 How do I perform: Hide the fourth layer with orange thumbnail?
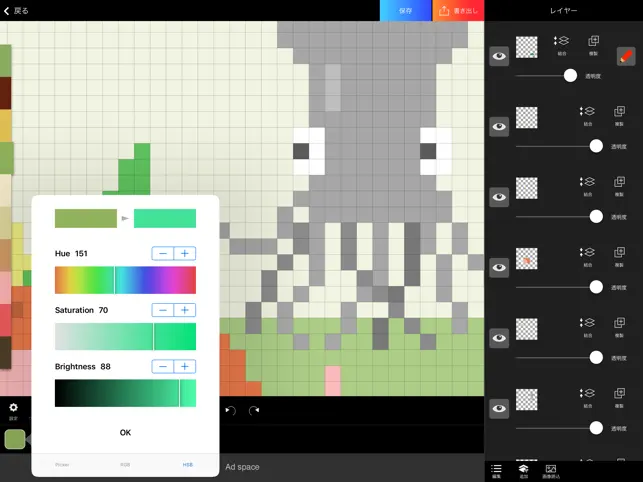[499, 267]
